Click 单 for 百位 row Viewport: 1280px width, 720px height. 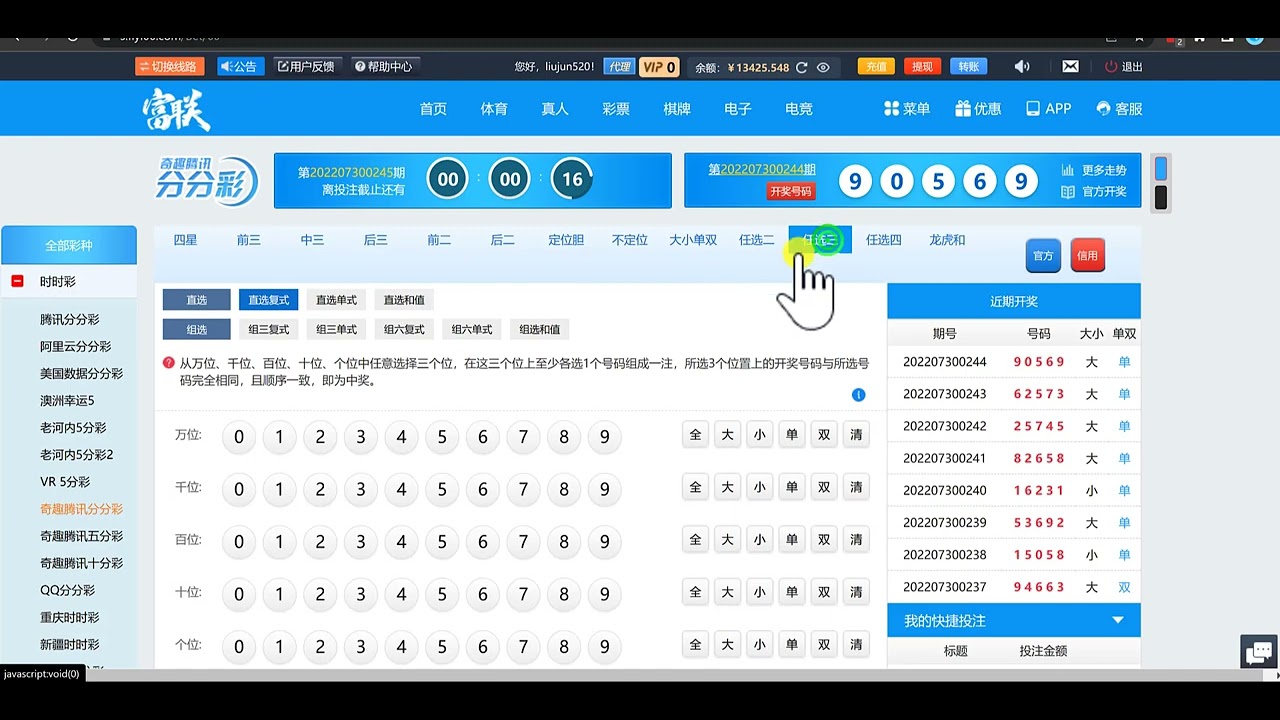791,540
